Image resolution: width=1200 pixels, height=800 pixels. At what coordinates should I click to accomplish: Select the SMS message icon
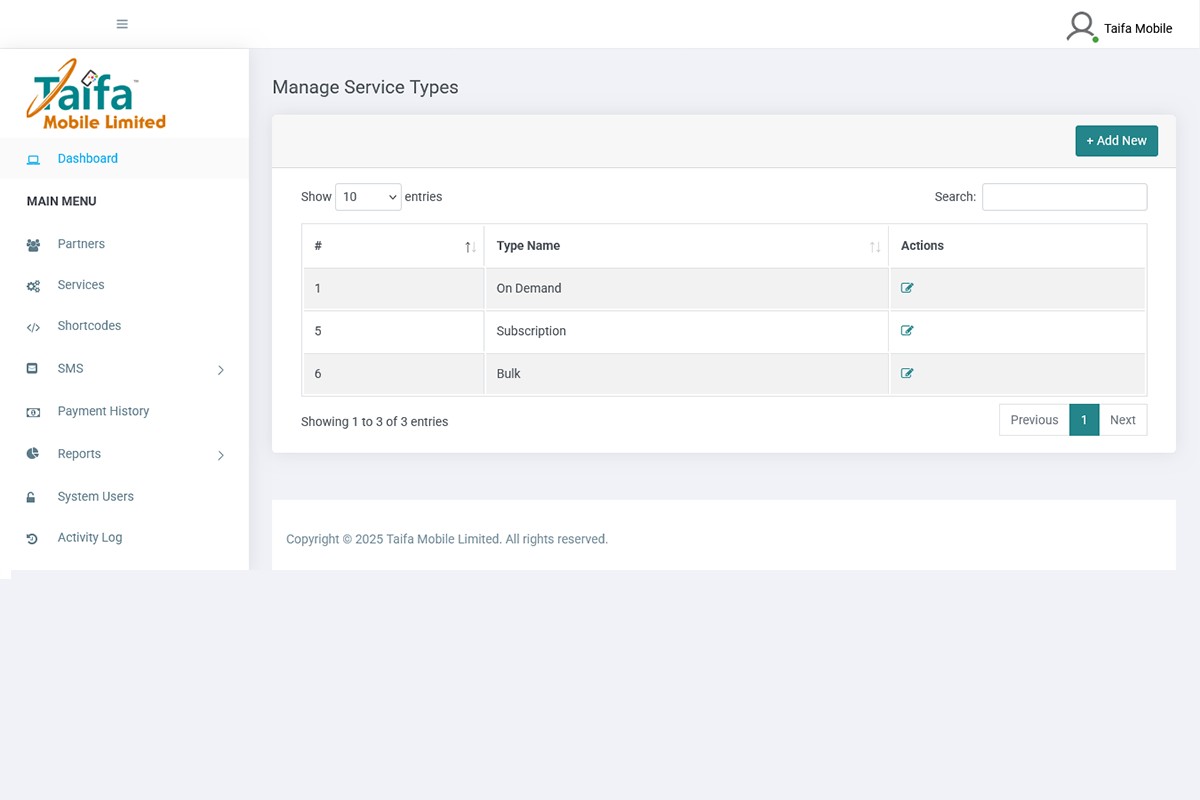point(33,368)
